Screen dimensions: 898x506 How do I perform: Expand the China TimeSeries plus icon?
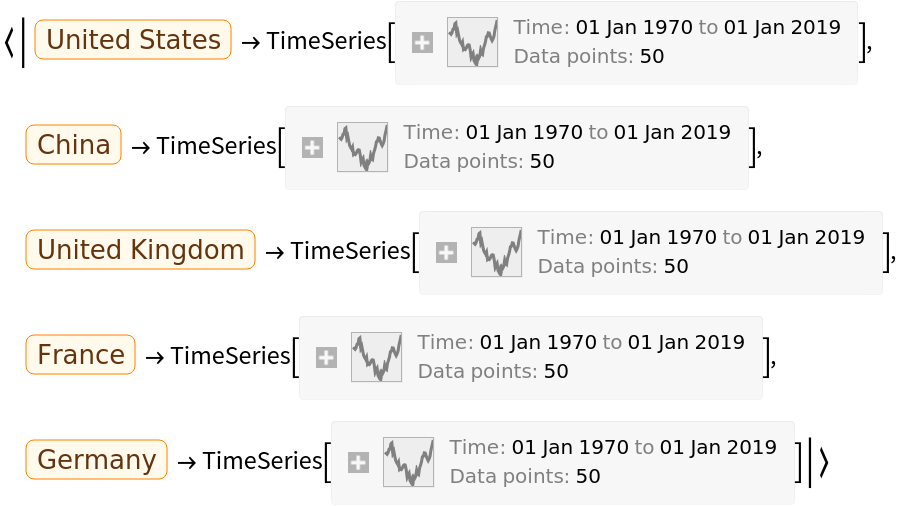pyautogui.click(x=312, y=148)
